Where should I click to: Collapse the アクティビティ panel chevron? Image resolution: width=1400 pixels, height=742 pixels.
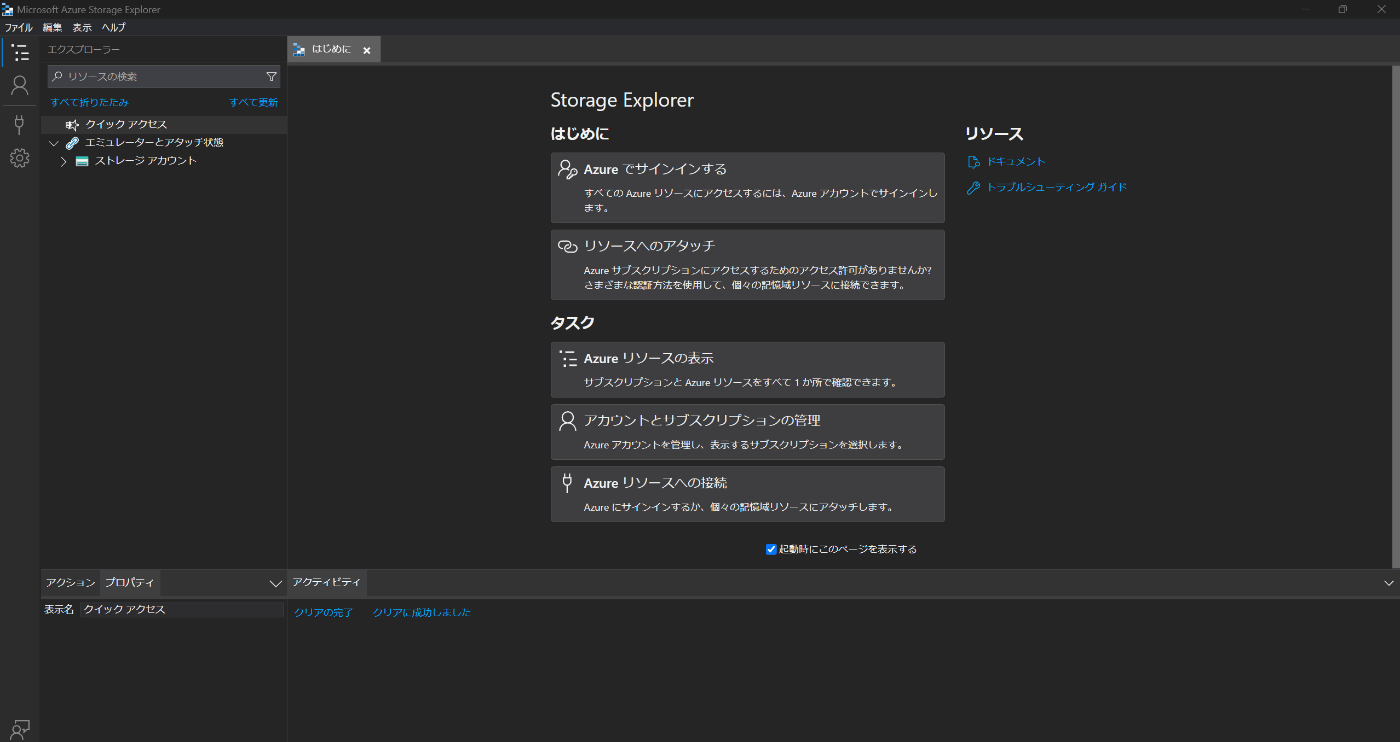click(x=1388, y=583)
